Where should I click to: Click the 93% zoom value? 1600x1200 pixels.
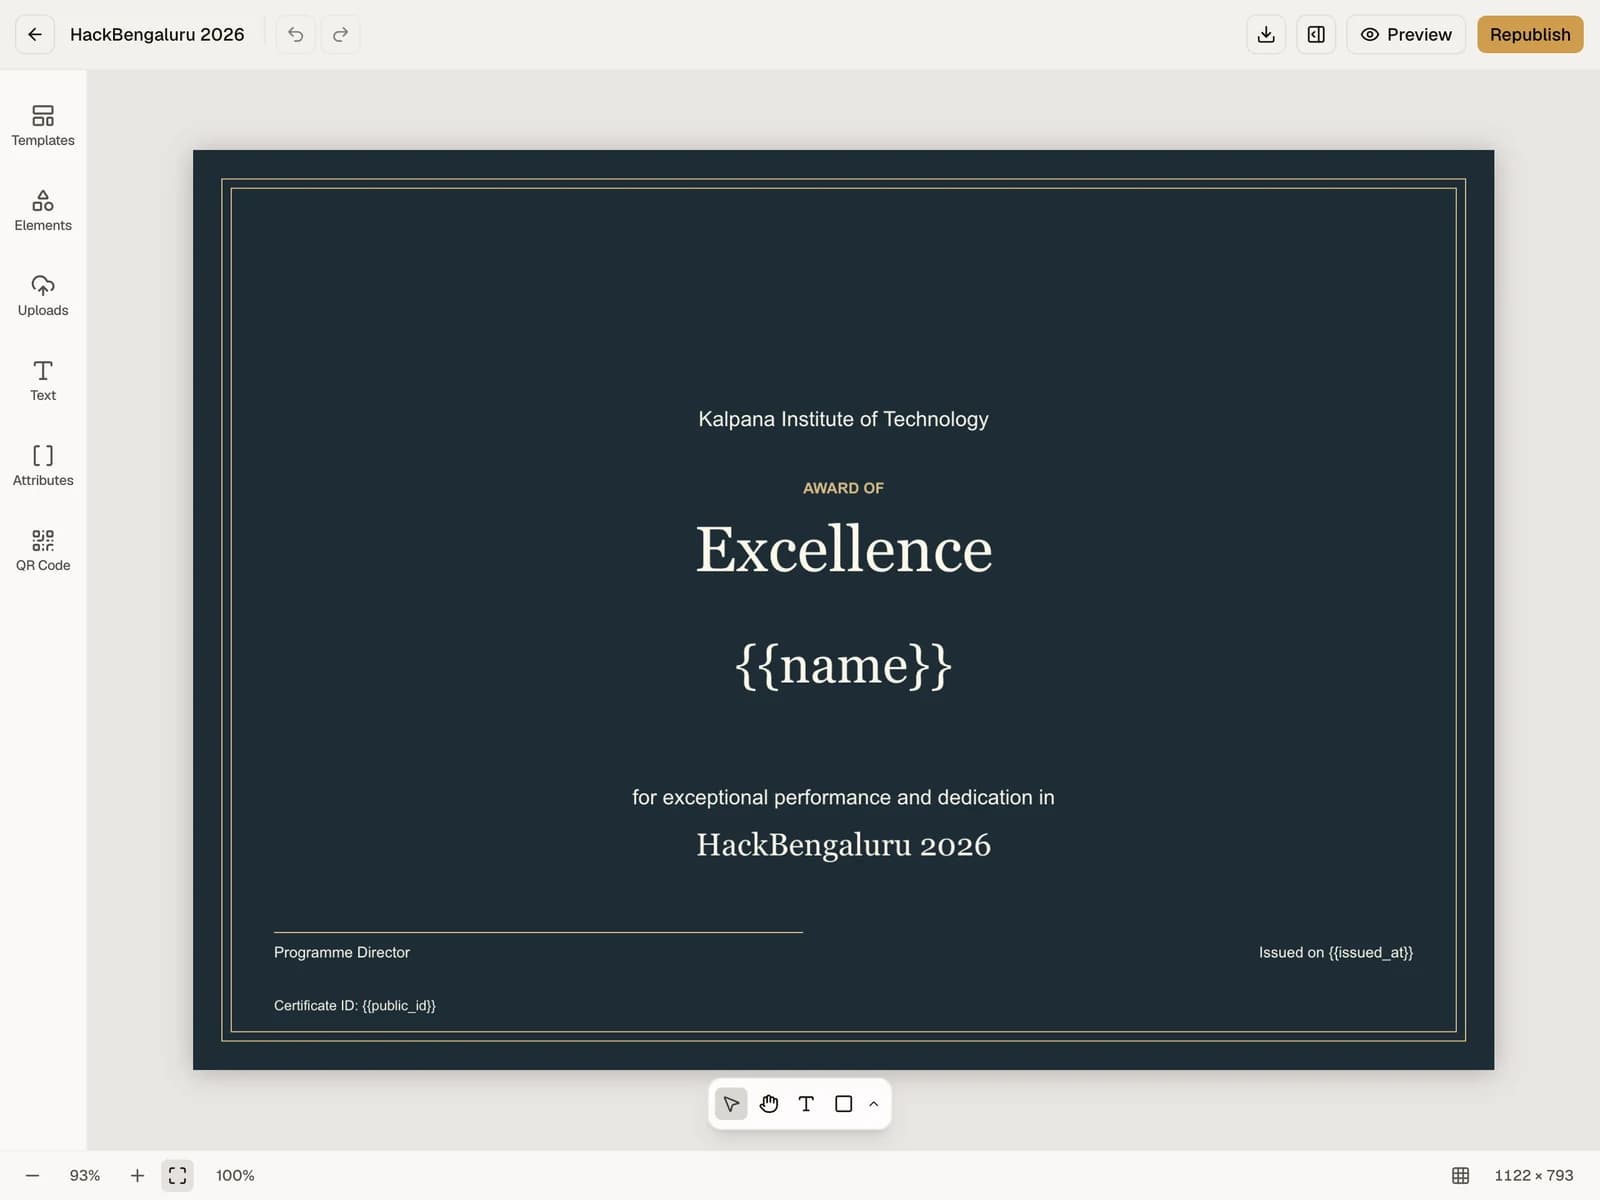pyautogui.click(x=85, y=1175)
